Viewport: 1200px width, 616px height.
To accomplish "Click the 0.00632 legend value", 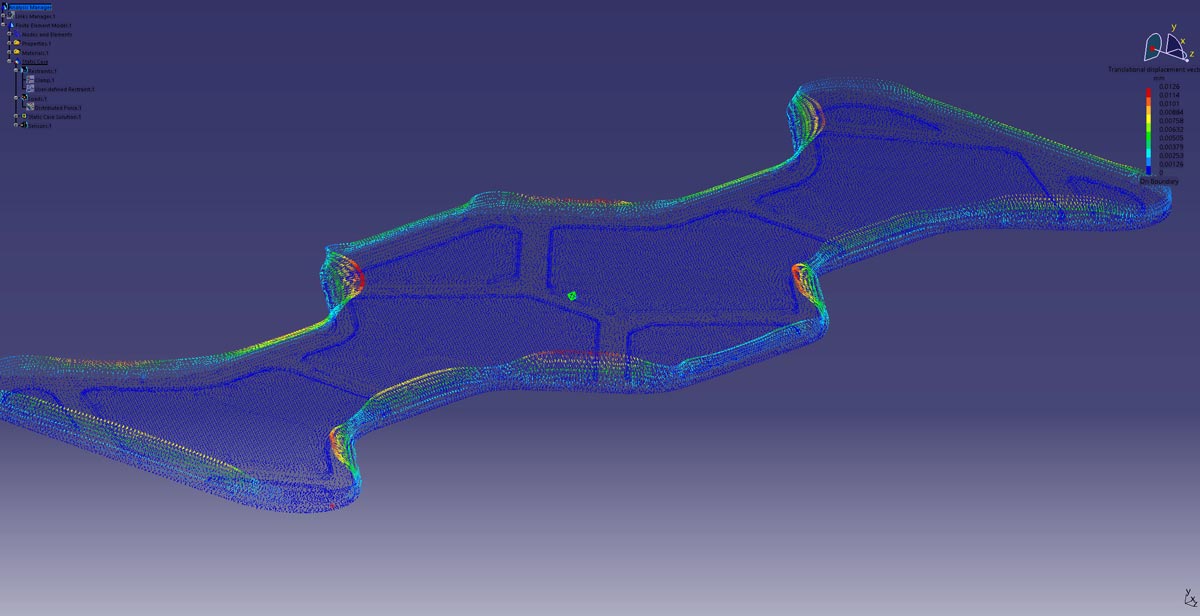I will click(x=1171, y=129).
